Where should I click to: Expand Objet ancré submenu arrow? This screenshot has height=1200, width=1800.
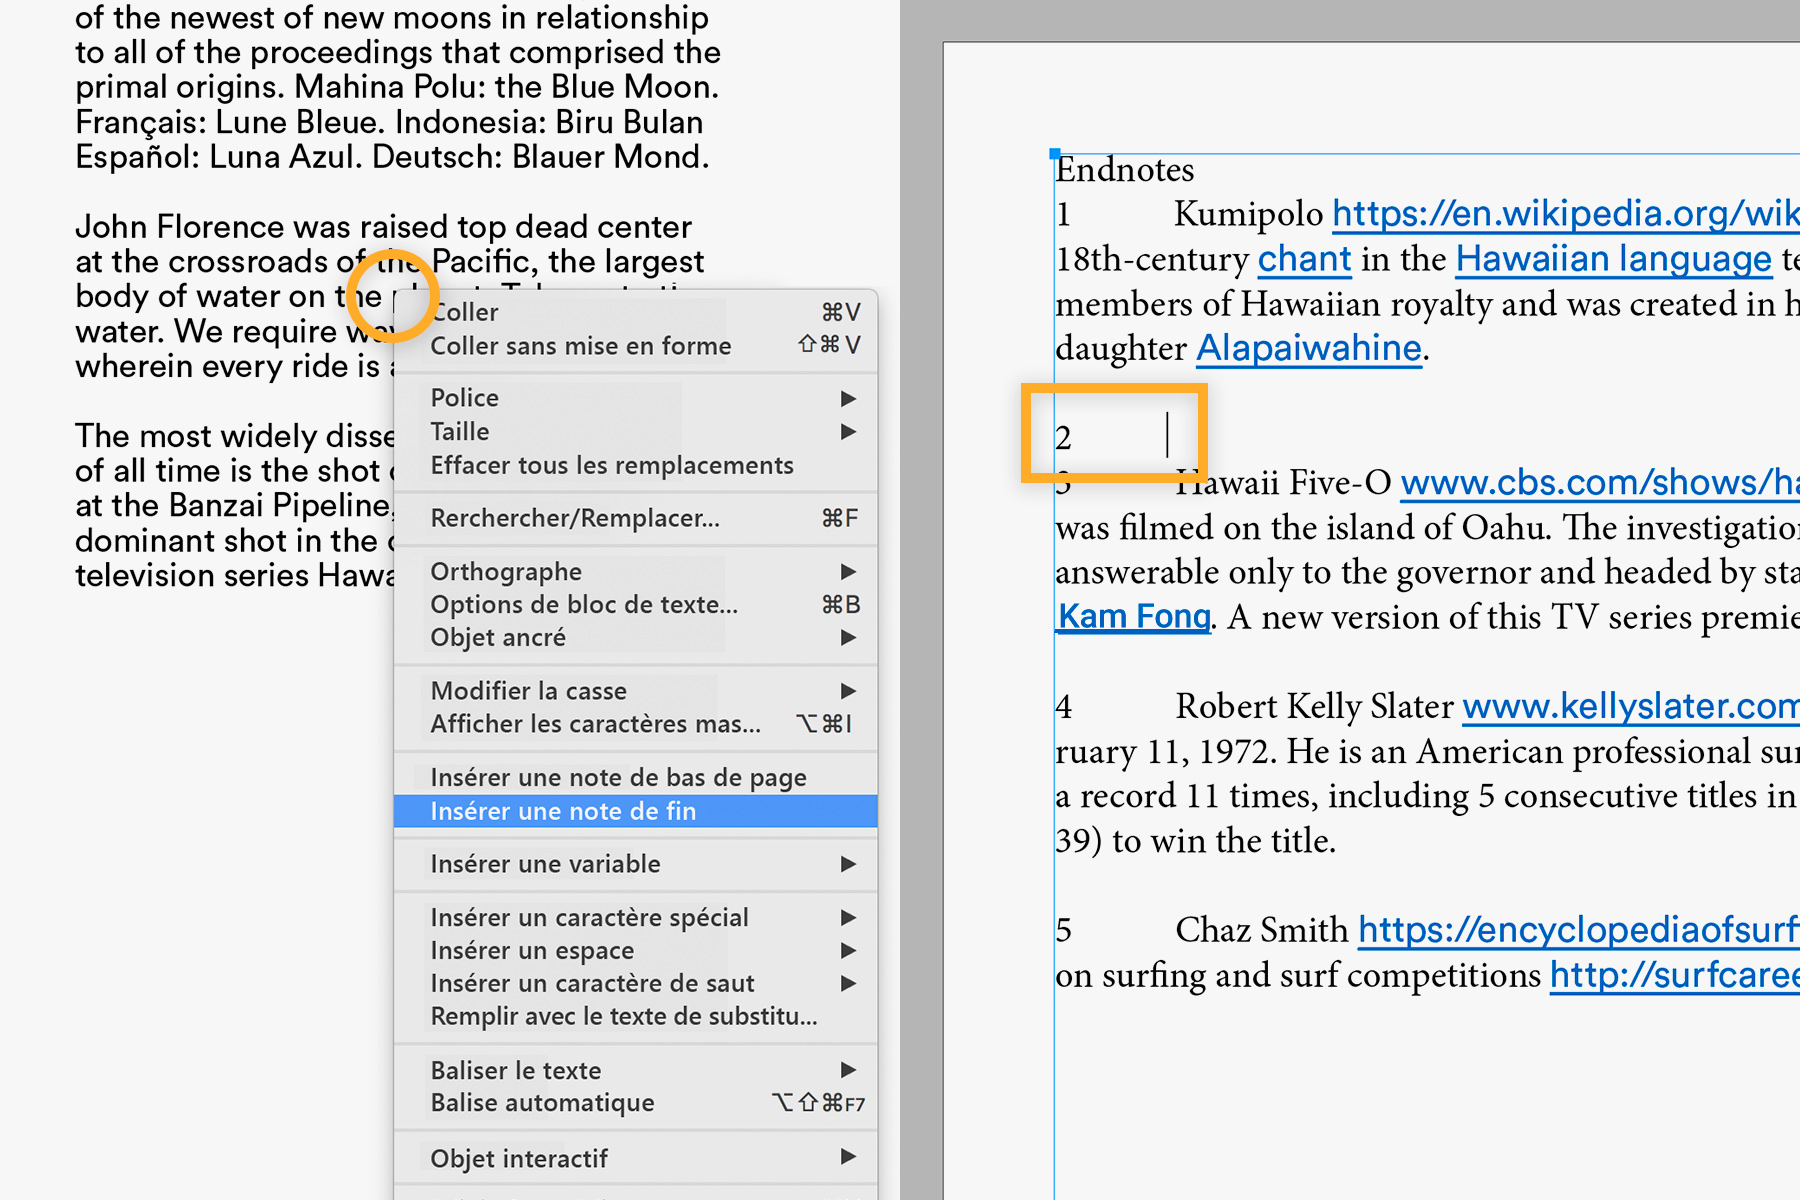click(x=848, y=637)
